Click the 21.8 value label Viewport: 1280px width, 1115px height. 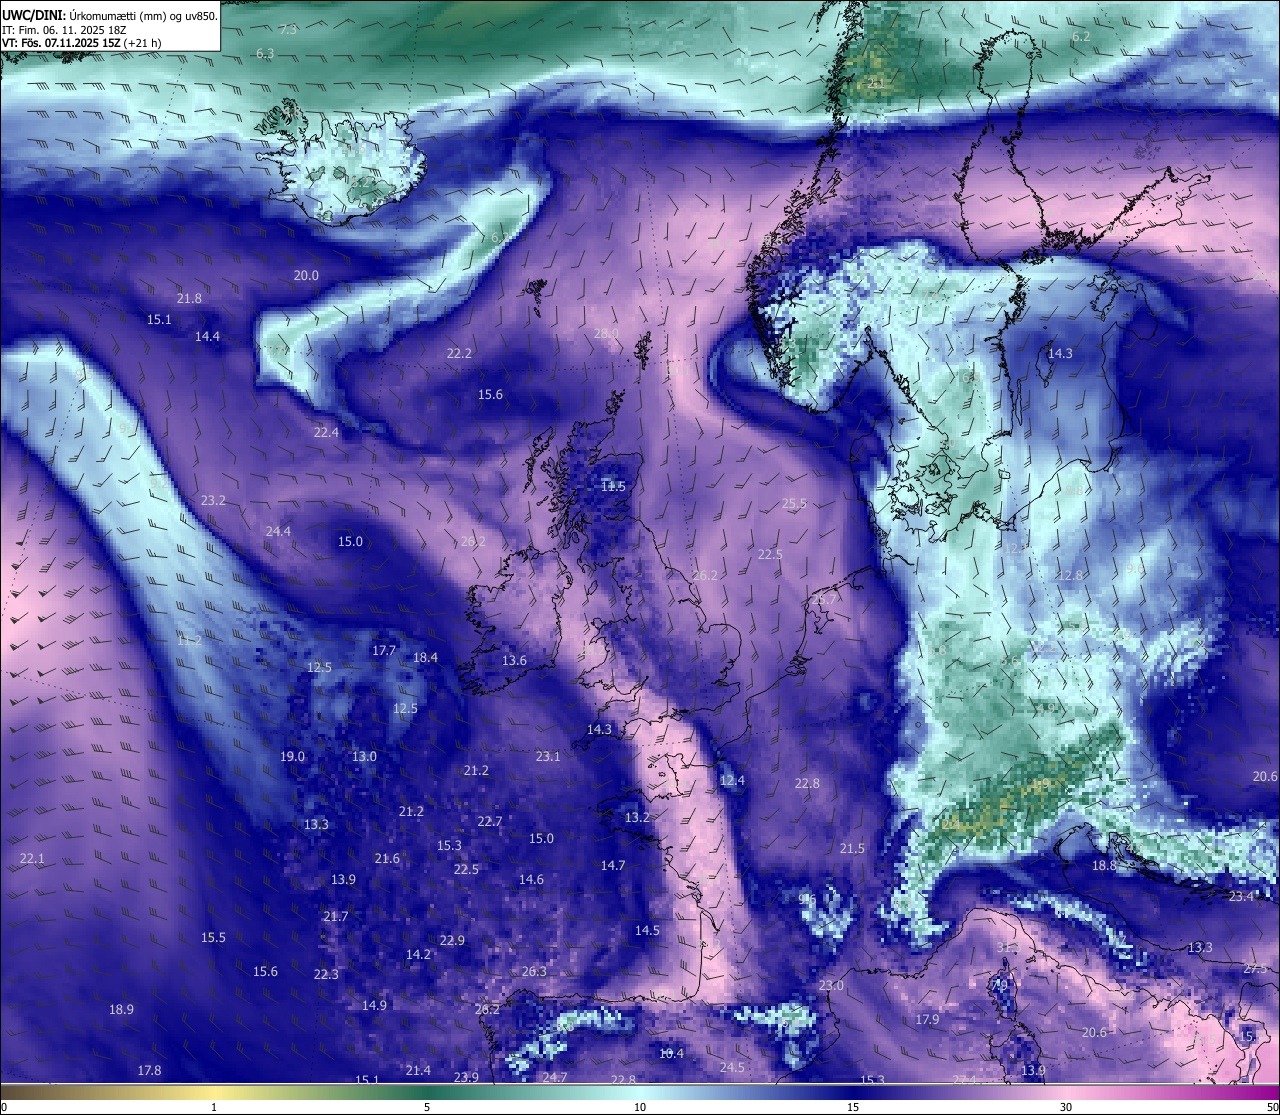(x=189, y=298)
